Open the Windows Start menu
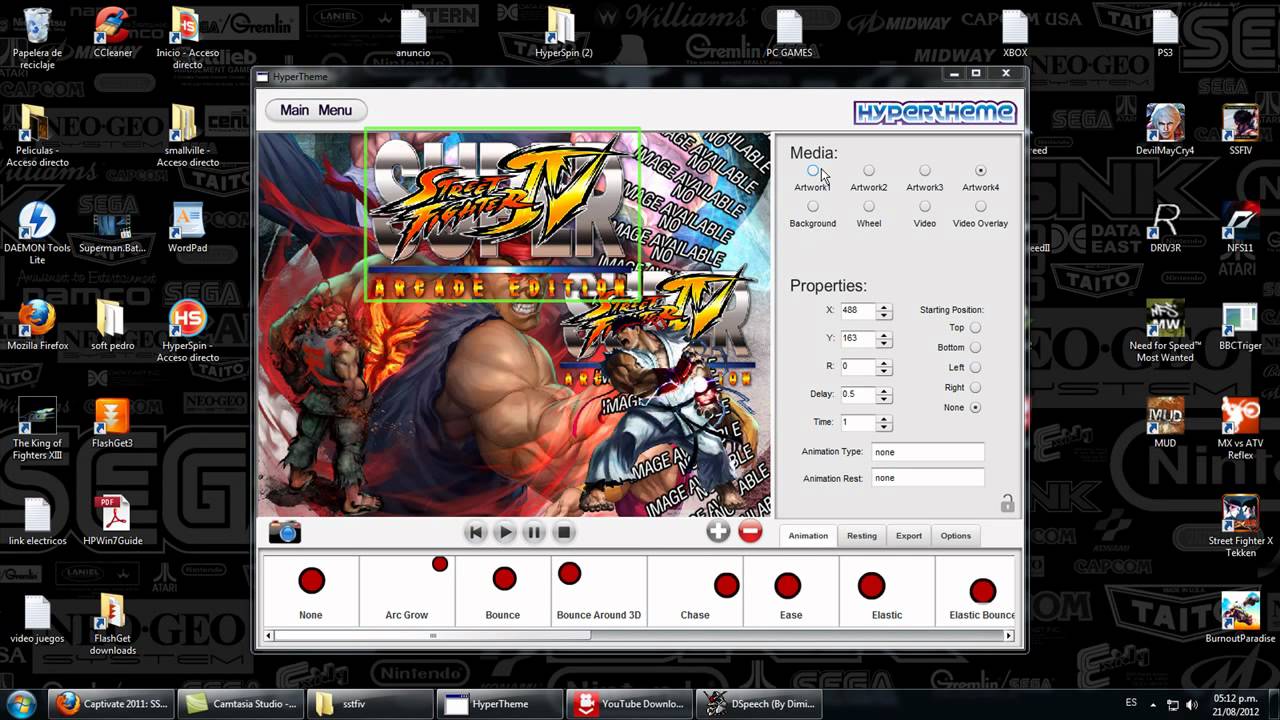 (21, 703)
